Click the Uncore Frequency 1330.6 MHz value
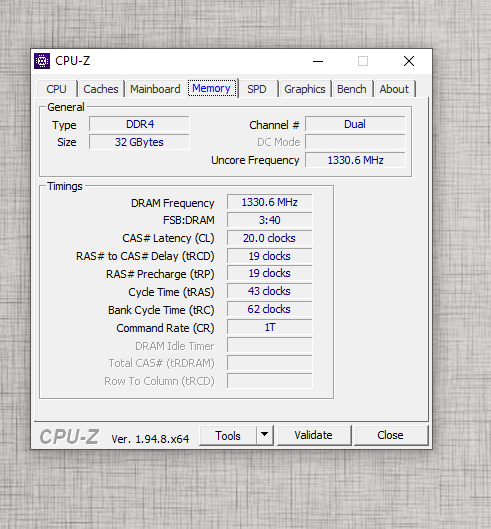 355,160
